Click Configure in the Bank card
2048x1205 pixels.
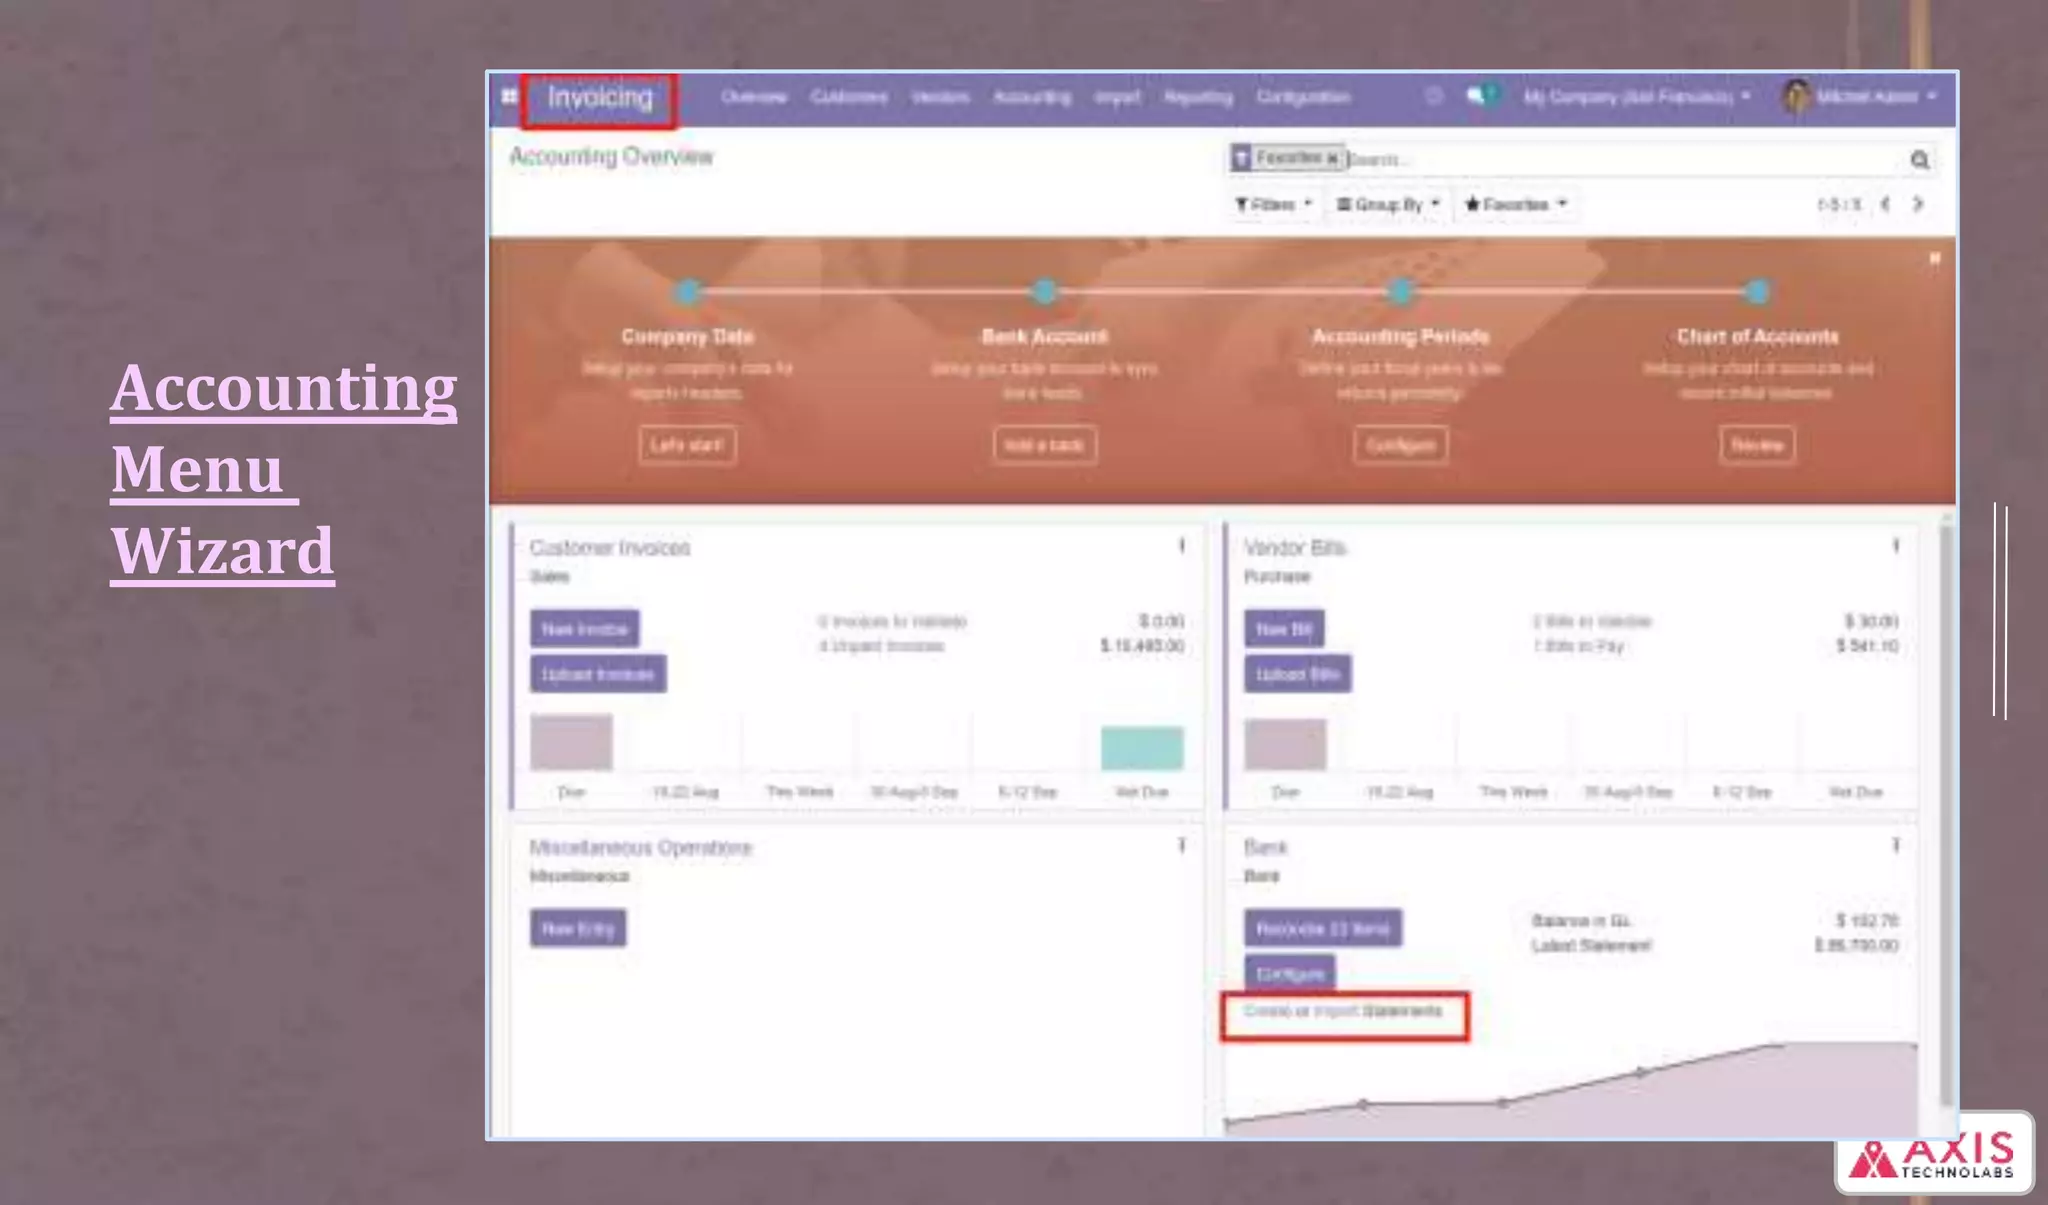click(x=1290, y=973)
